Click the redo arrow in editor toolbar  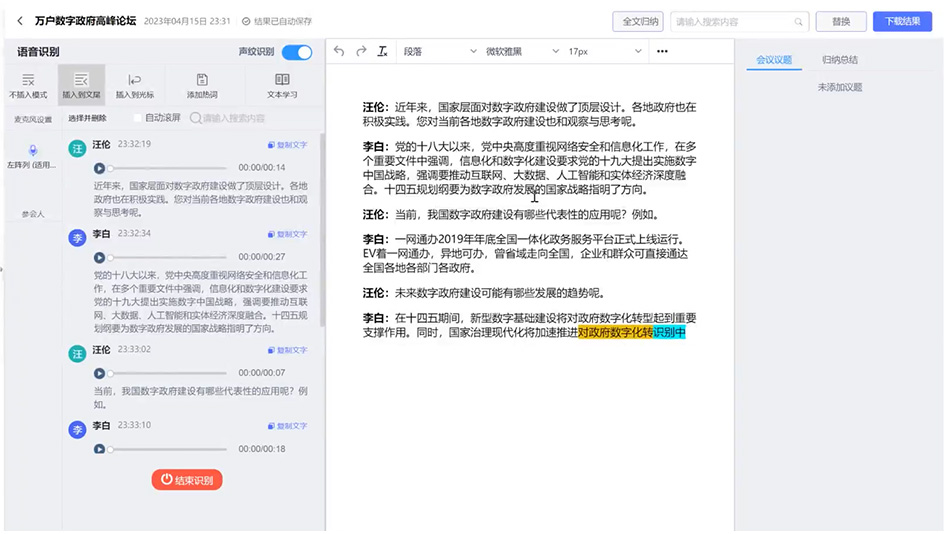point(361,51)
